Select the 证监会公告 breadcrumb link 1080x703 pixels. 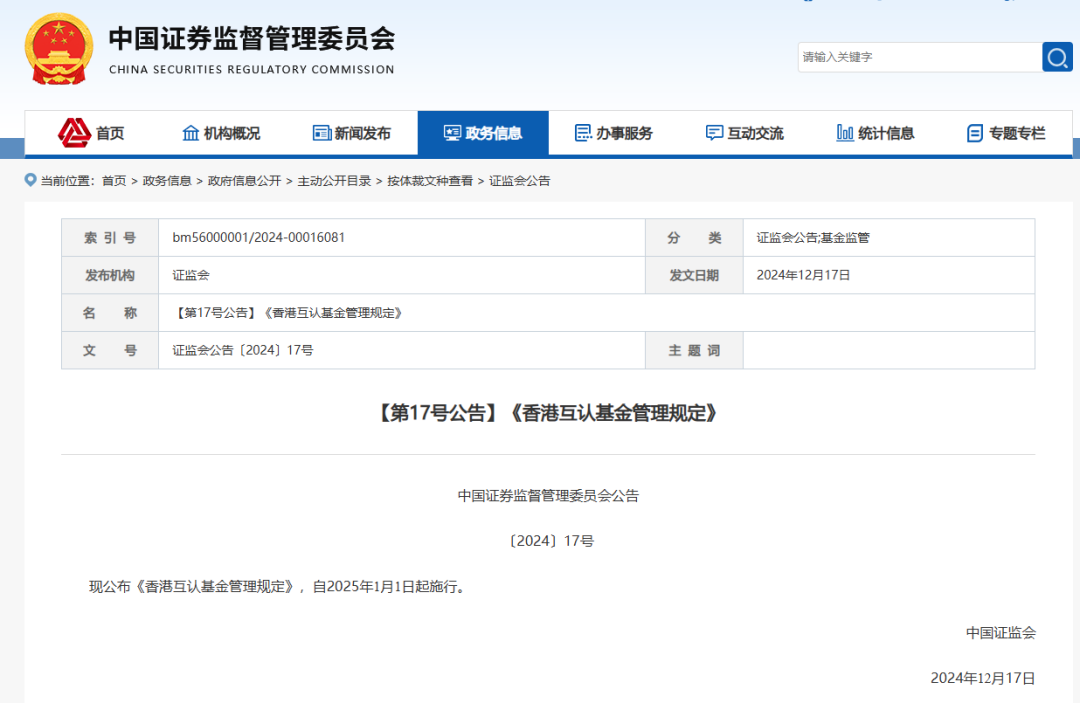(519, 181)
